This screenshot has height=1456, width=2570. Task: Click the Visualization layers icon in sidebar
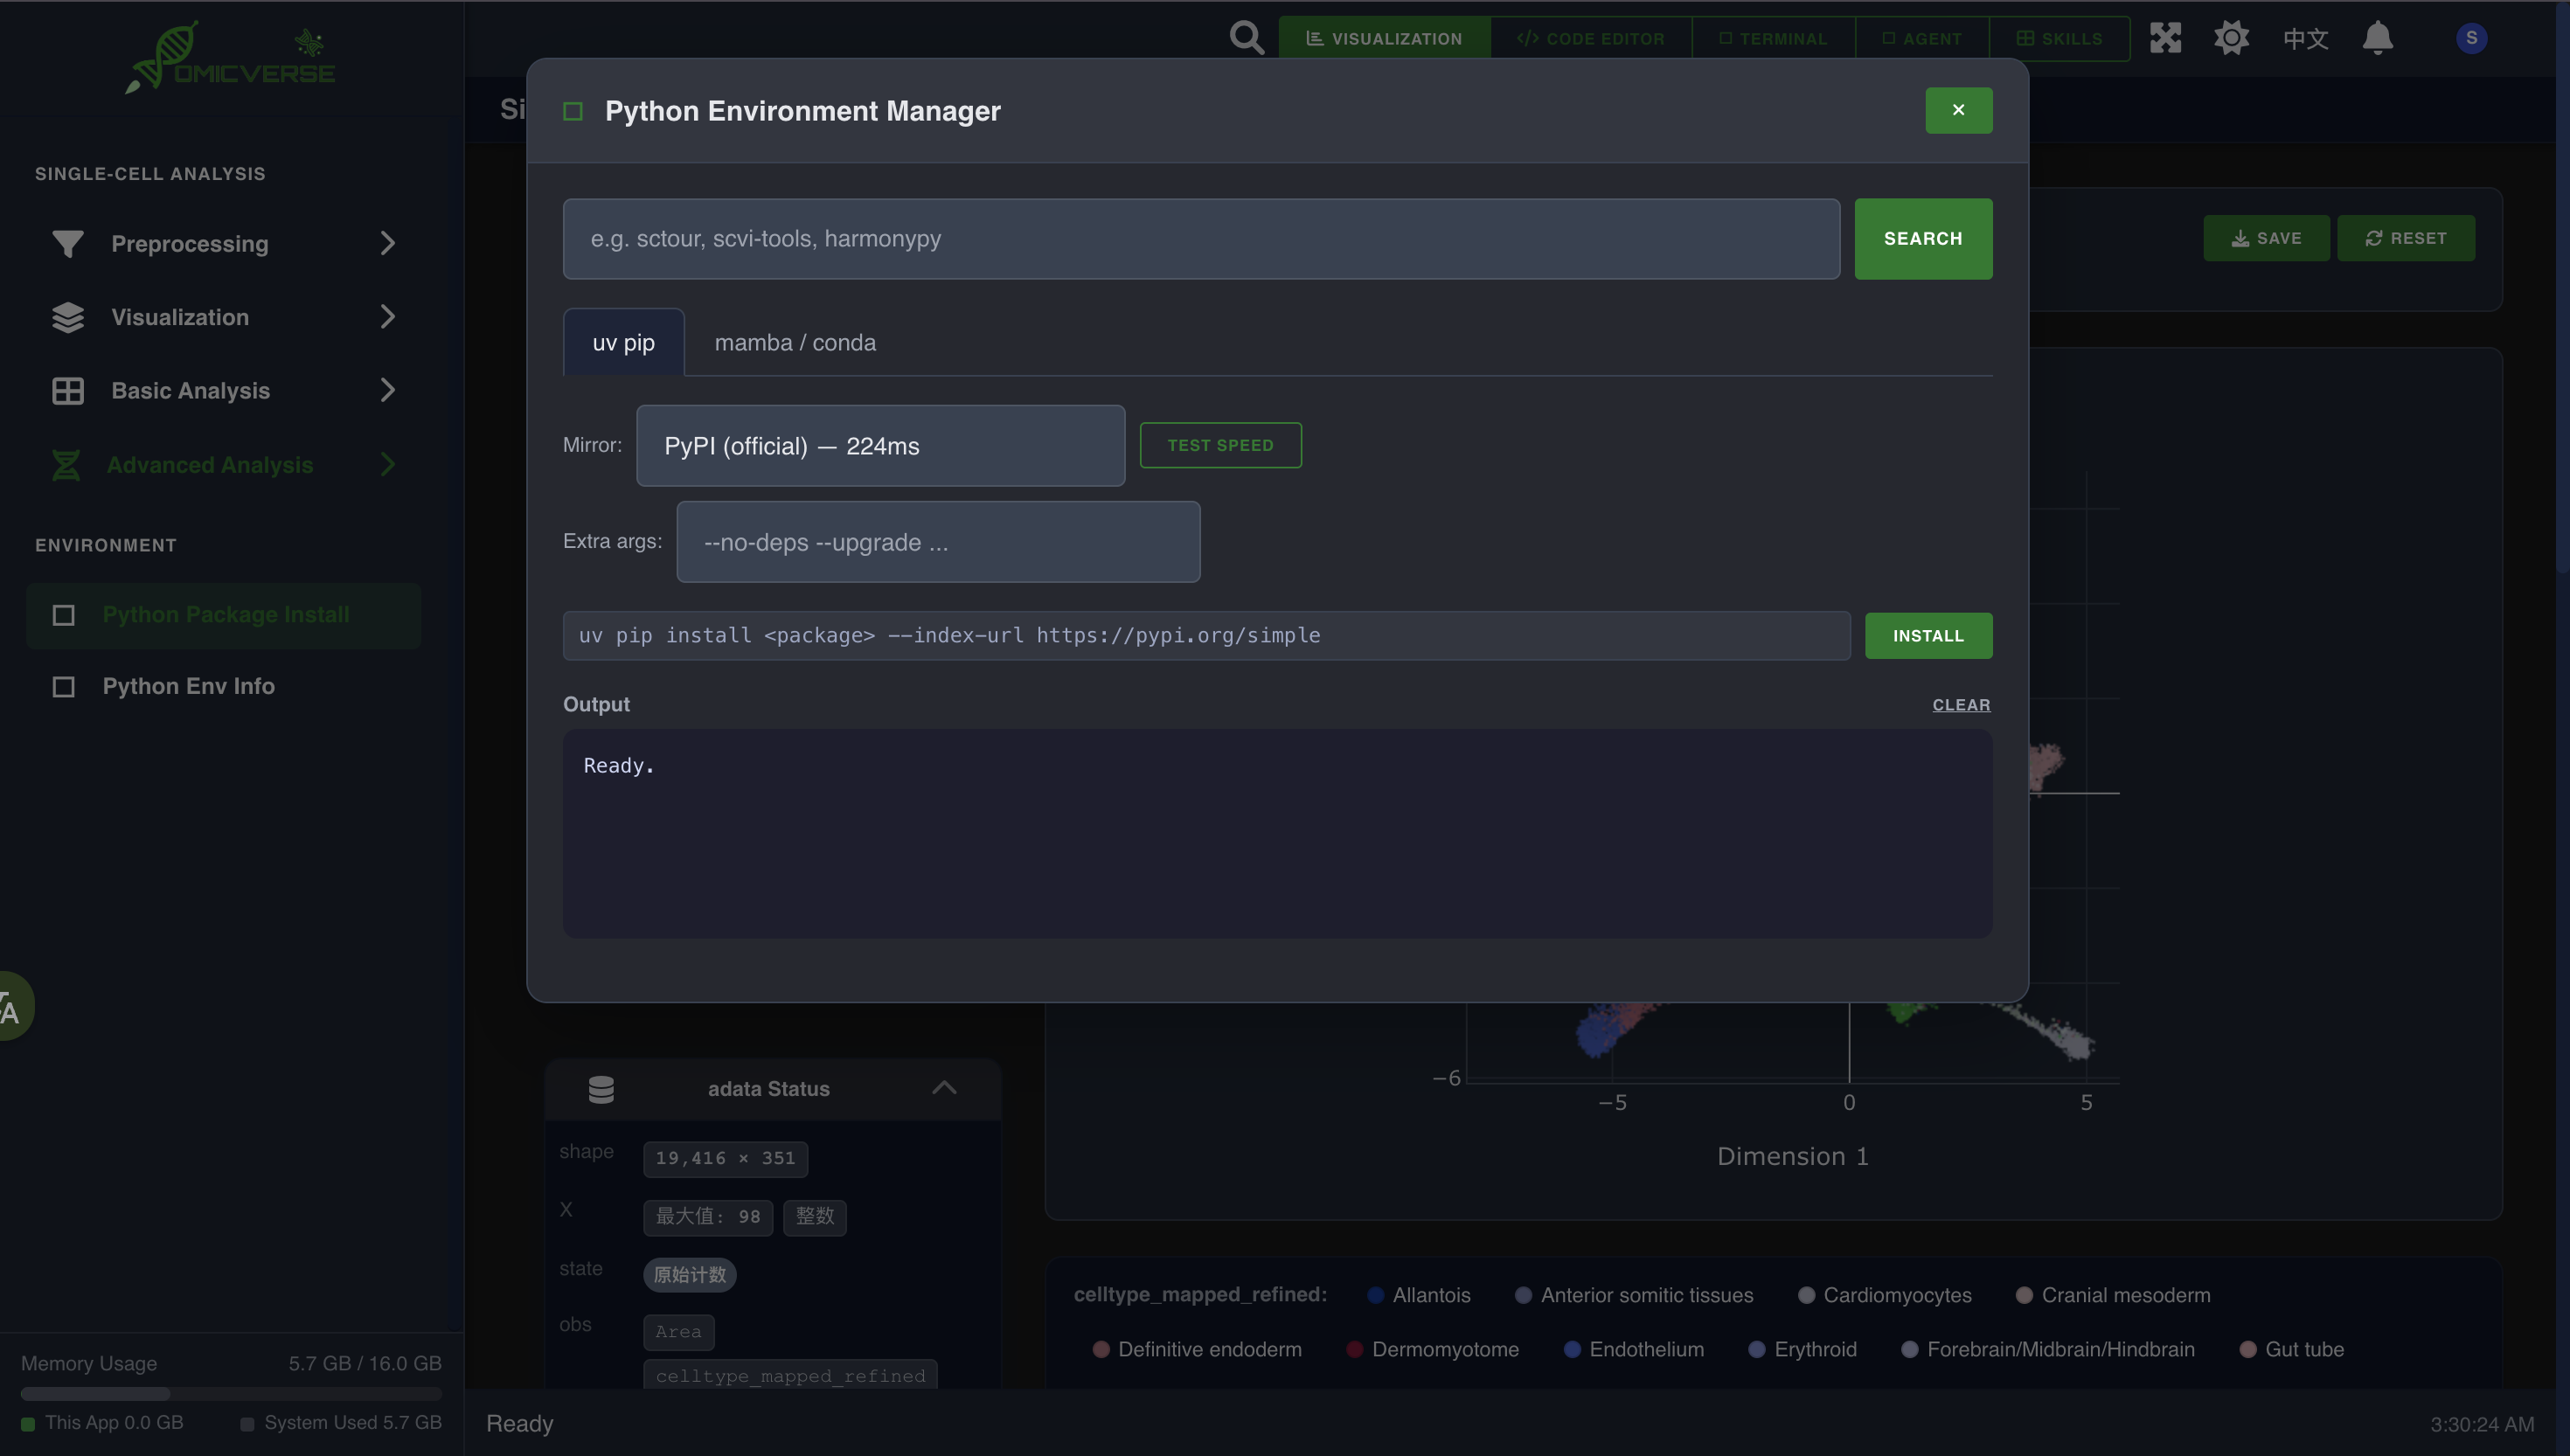coord(66,317)
